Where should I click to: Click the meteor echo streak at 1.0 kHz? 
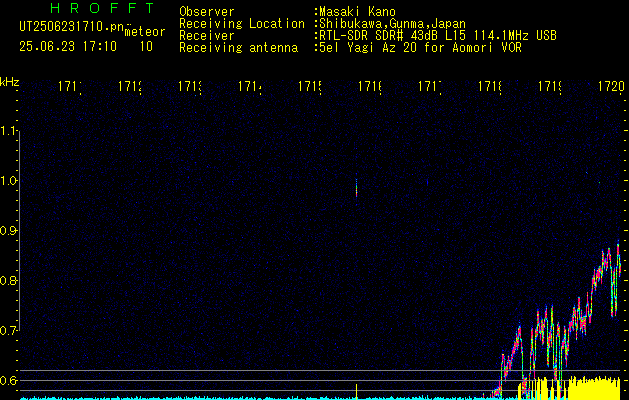(x=356, y=188)
